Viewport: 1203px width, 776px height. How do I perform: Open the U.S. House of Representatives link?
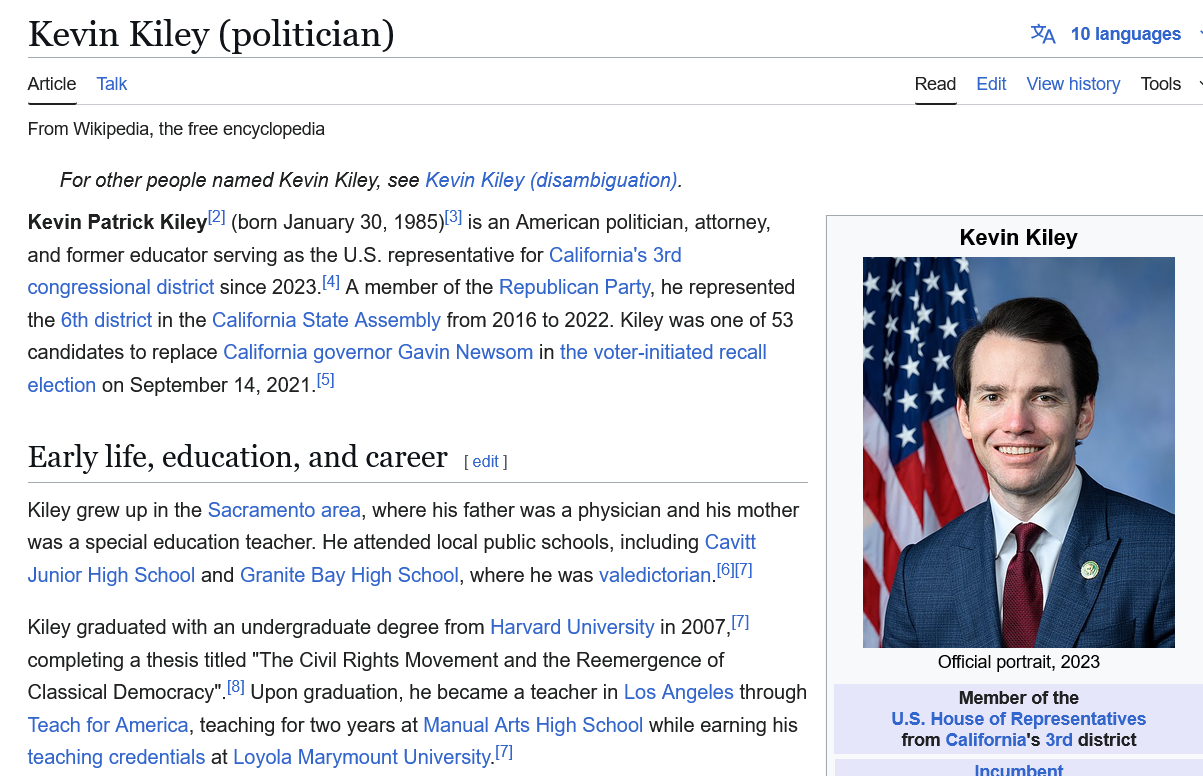tap(1019, 719)
